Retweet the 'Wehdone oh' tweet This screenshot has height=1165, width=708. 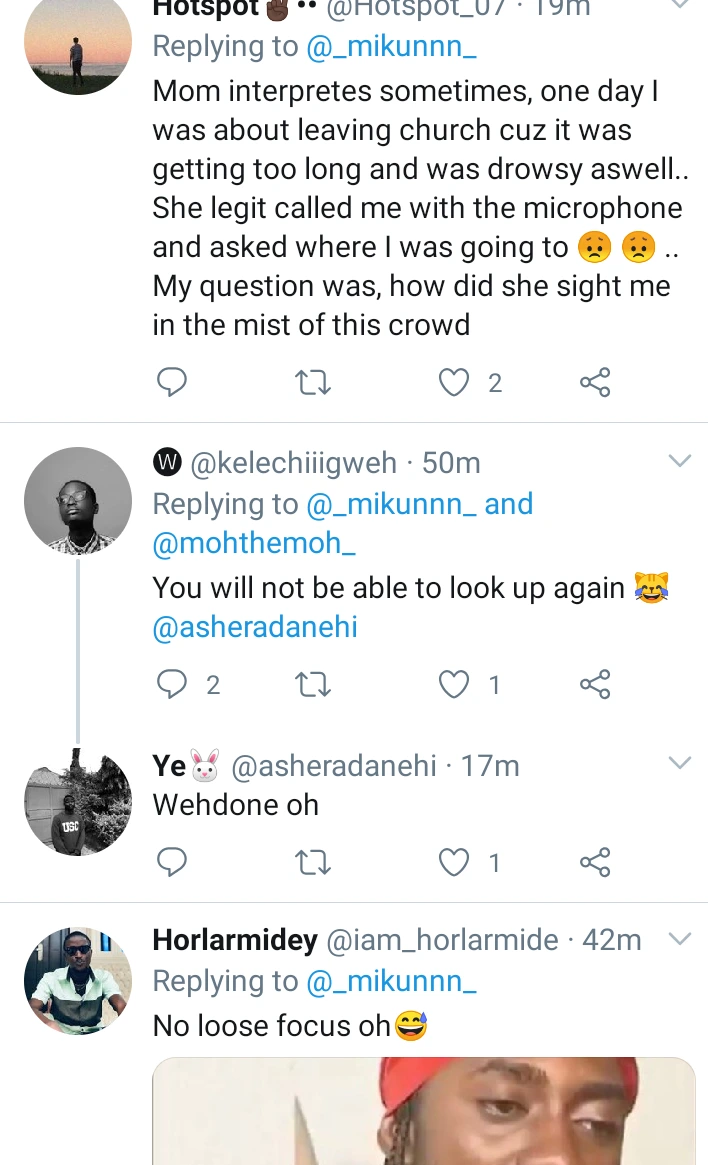314,862
